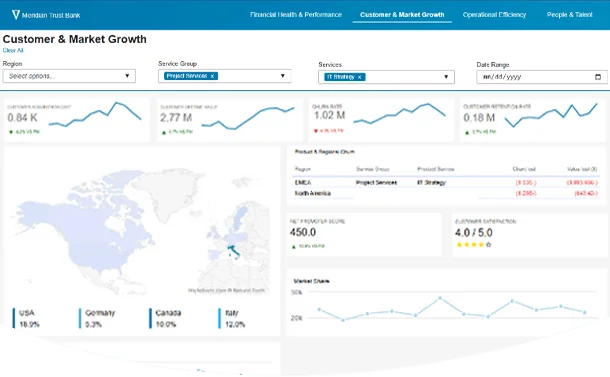This screenshot has width=610, height=377.
Task: Click the up arrow under 0.18 M
Action: [x=467, y=133]
